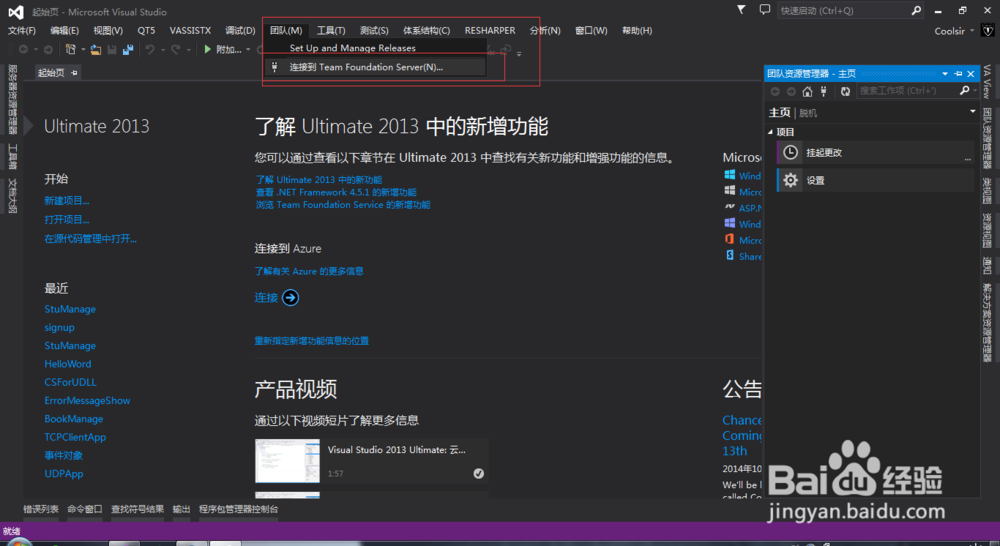Click the 新建项目... link

(66, 201)
